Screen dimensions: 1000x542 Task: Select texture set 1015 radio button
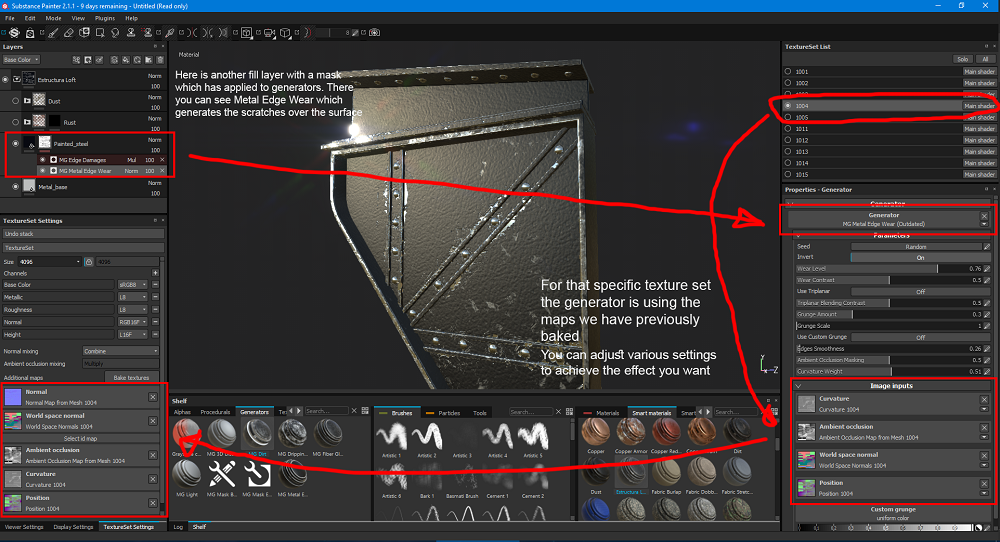coord(788,174)
